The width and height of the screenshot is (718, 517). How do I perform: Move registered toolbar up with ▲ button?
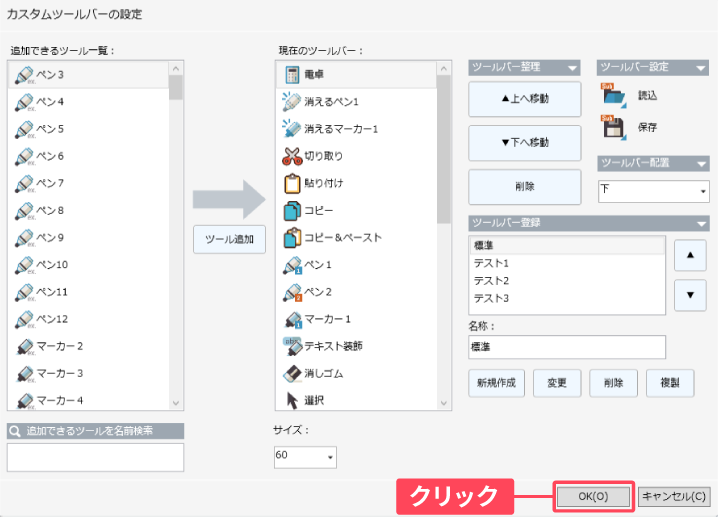[x=690, y=256]
